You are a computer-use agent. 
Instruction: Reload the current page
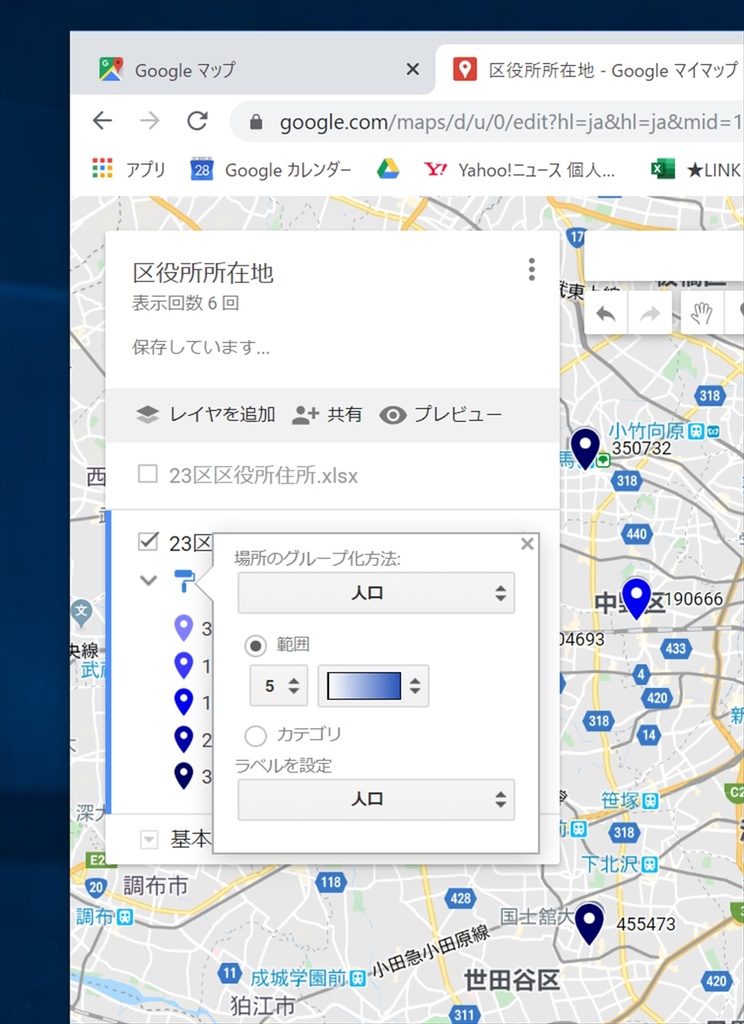click(197, 121)
